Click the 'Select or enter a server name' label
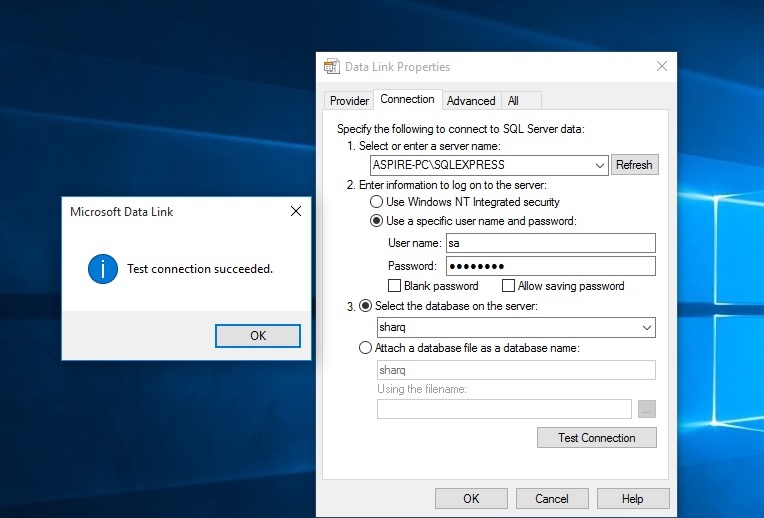Screen dimensions: 764x518 coord(429,146)
